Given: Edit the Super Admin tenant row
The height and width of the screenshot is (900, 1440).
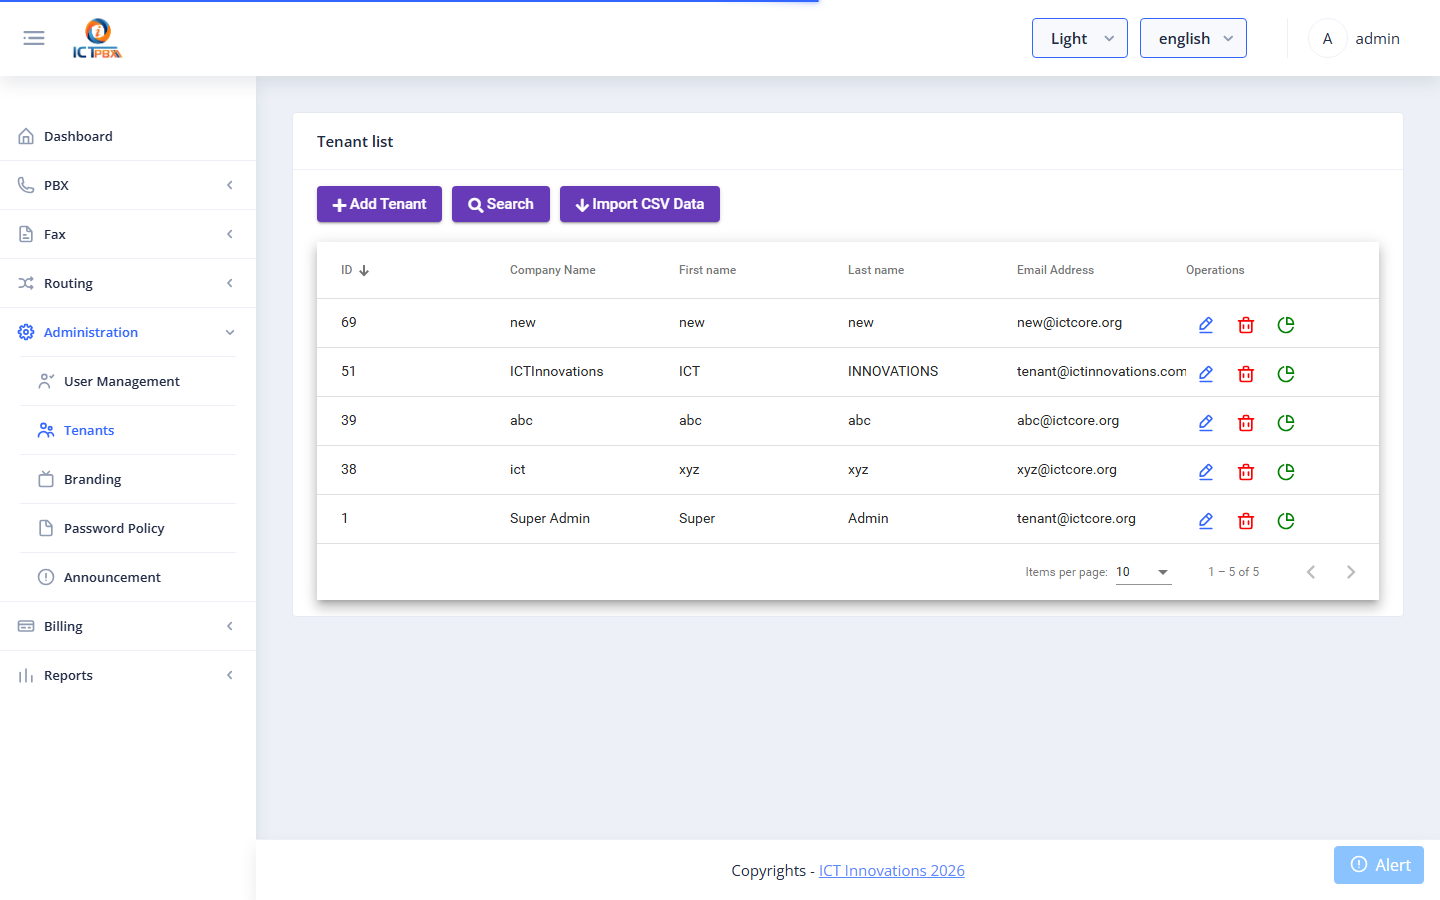Looking at the screenshot, I should tap(1206, 520).
